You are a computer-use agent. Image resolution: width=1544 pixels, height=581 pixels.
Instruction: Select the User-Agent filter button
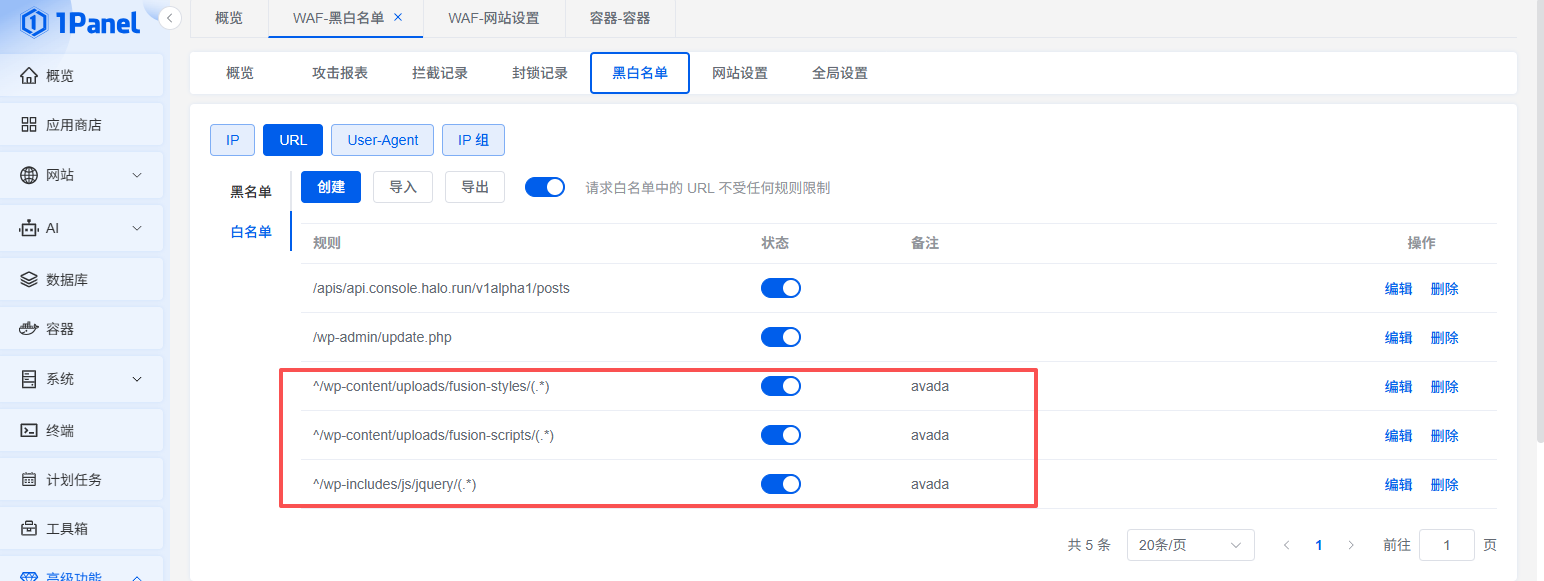point(383,140)
